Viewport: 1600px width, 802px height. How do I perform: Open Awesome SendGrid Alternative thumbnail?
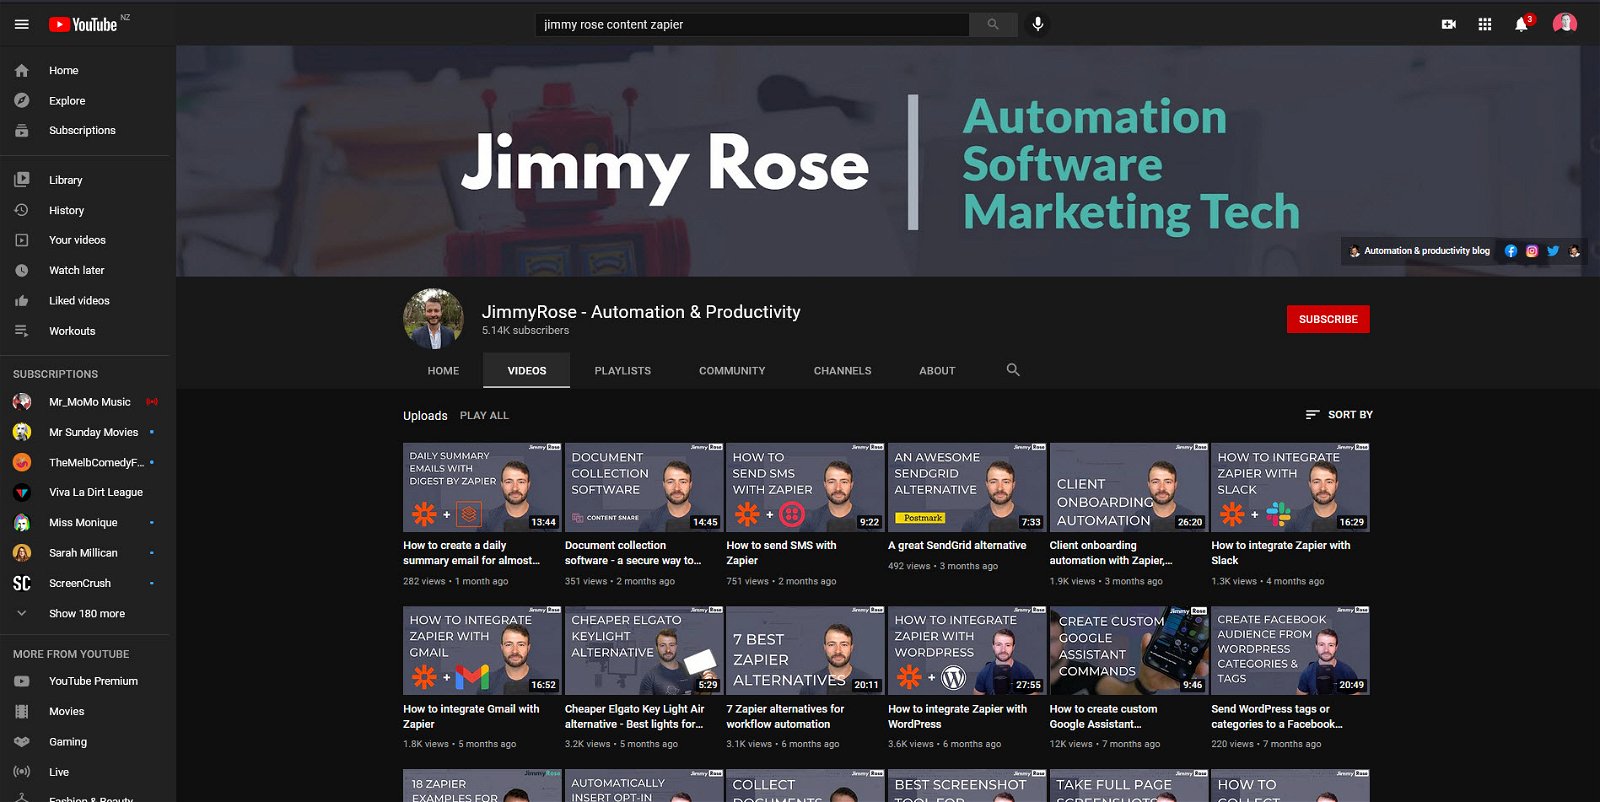(967, 487)
